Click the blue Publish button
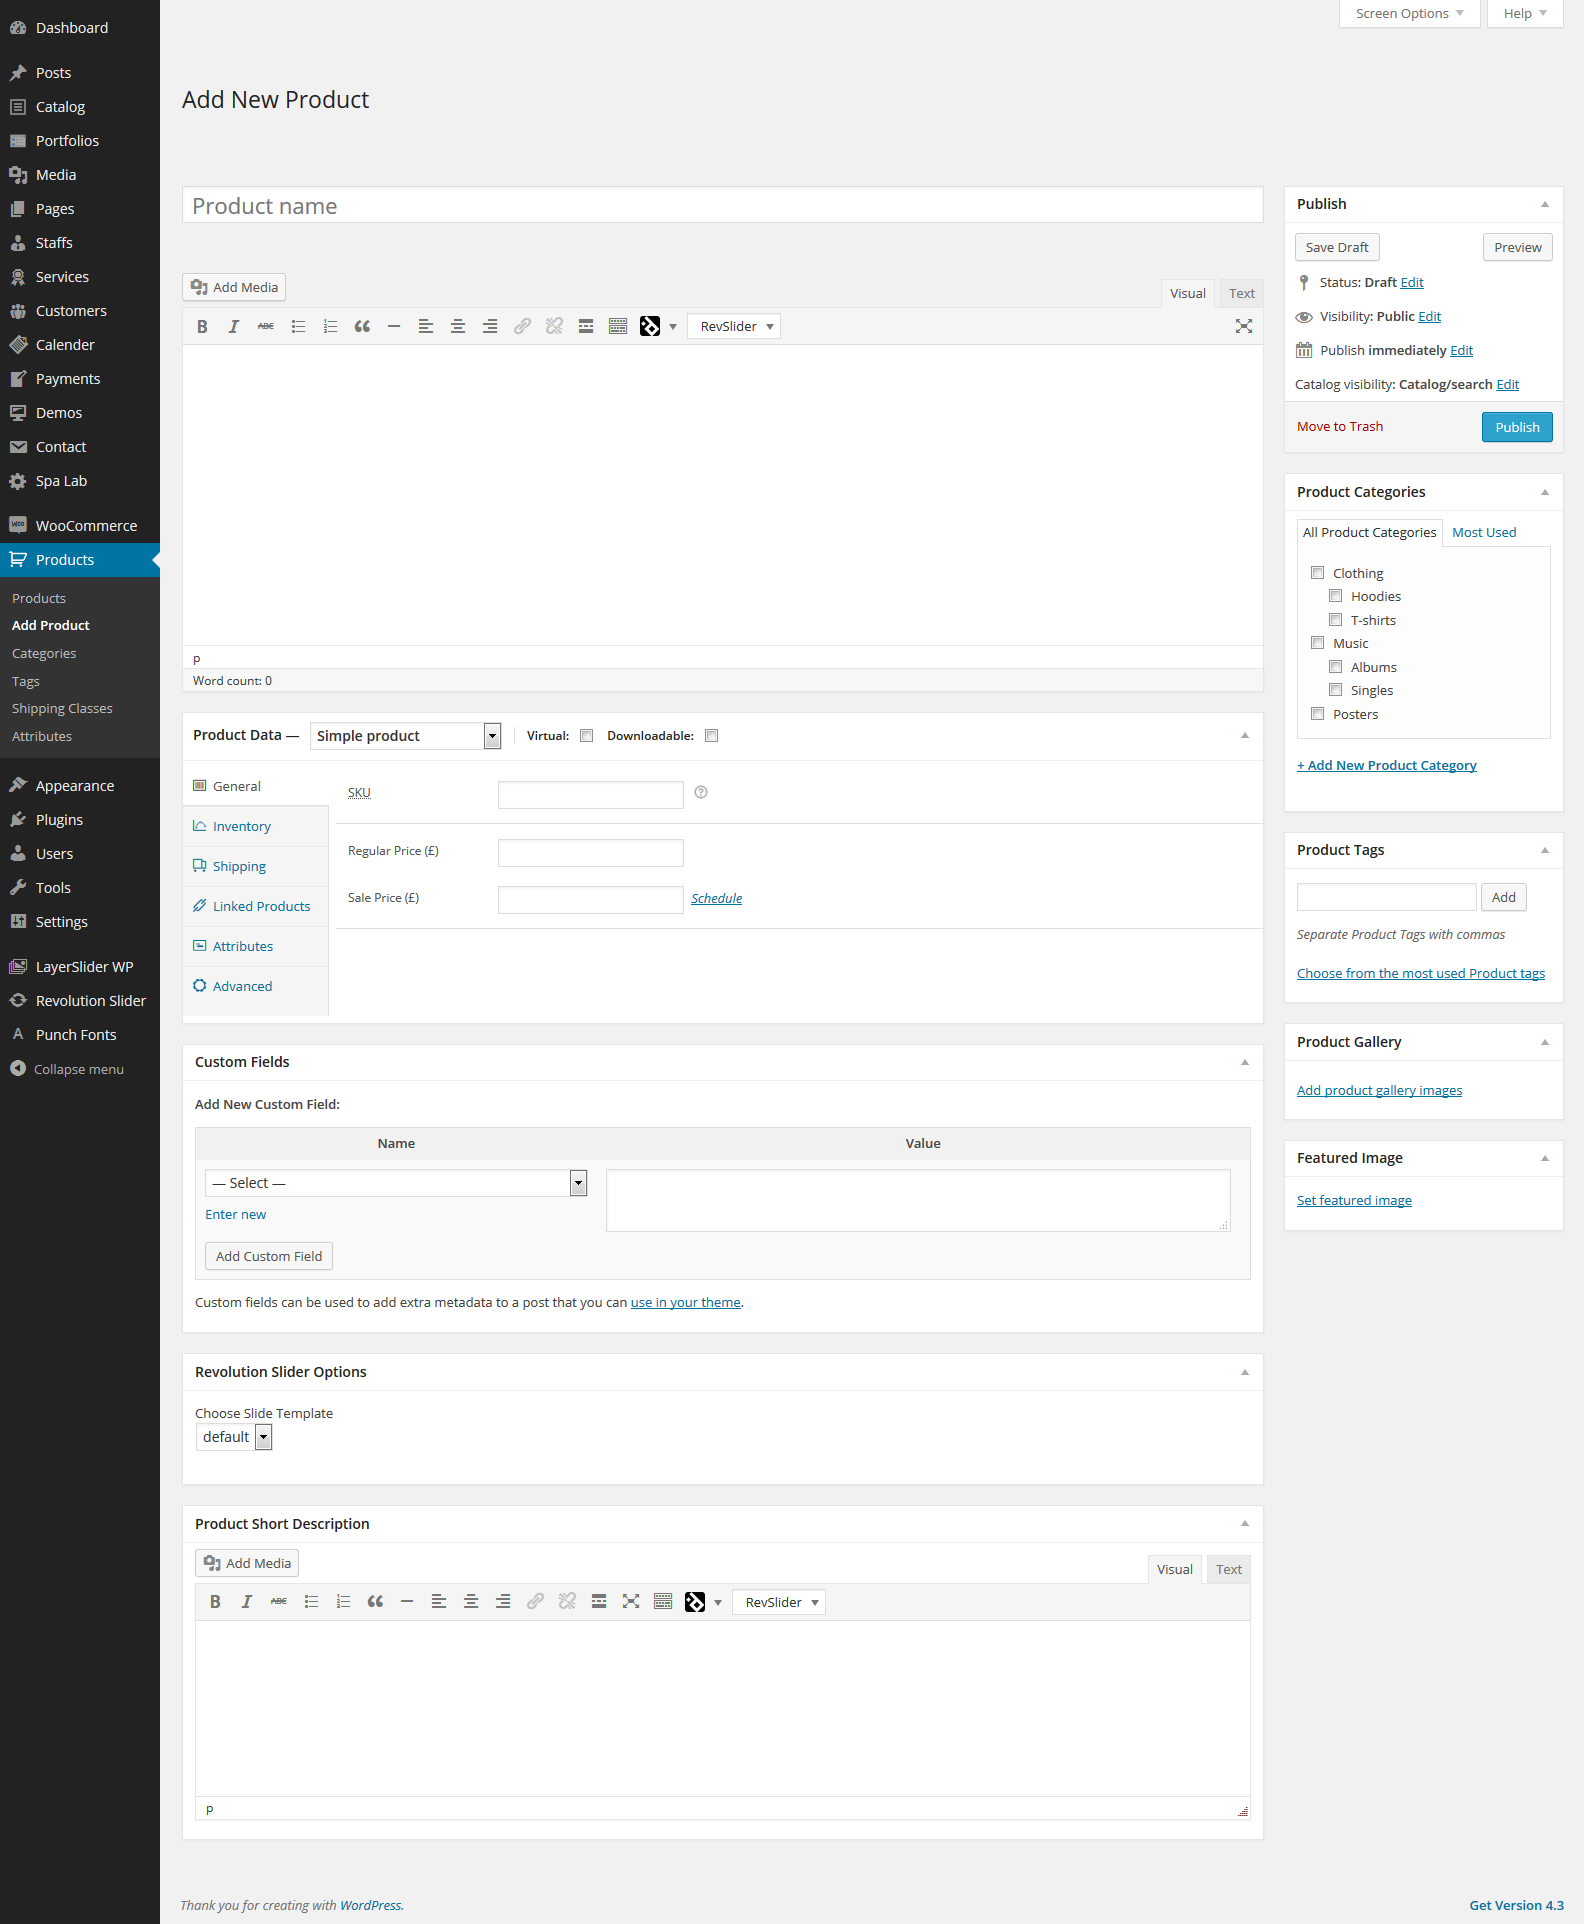This screenshot has height=1924, width=1584. click(1516, 428)
